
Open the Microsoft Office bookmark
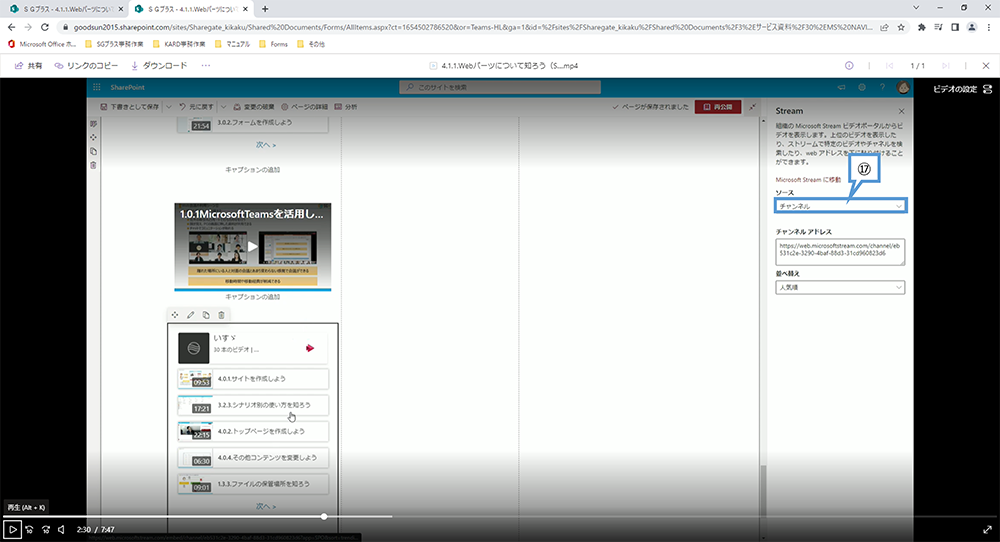(x=41, y=44)
